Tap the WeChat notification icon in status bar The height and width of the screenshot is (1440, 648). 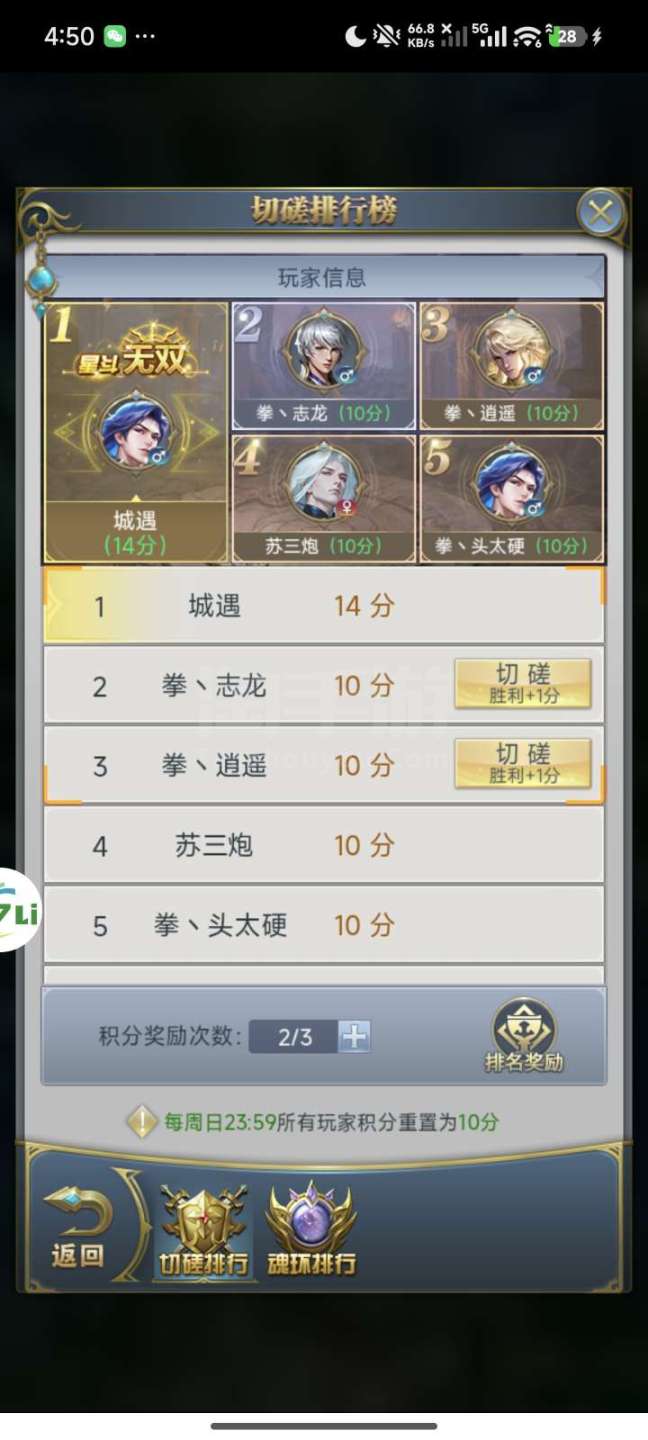(115, 36)
